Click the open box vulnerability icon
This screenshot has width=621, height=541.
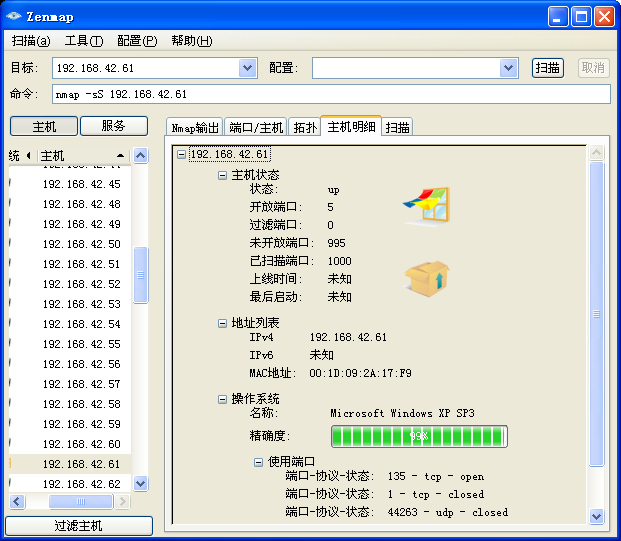[x=427, y=279]
